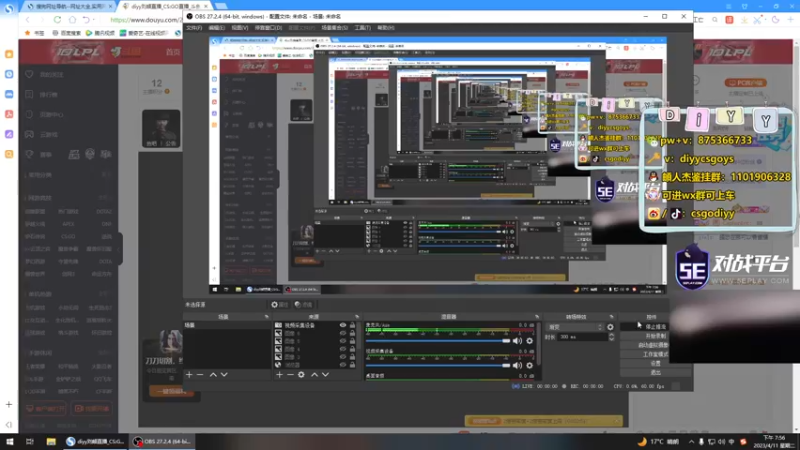
Task: Show hidden system tray icons chevron
Action: (x=691, y=441)
